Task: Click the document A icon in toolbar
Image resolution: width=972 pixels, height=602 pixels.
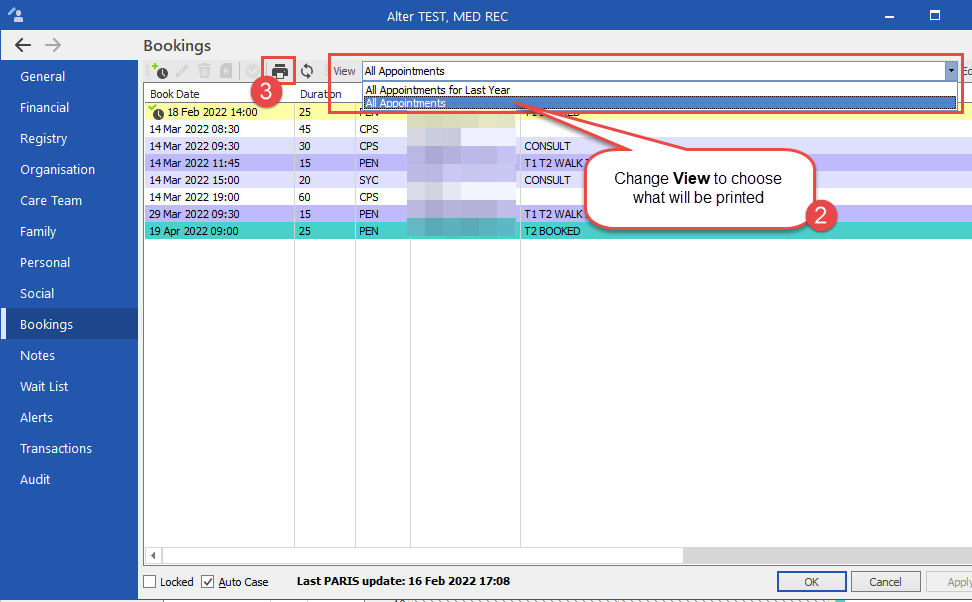Action: [226, 71]
